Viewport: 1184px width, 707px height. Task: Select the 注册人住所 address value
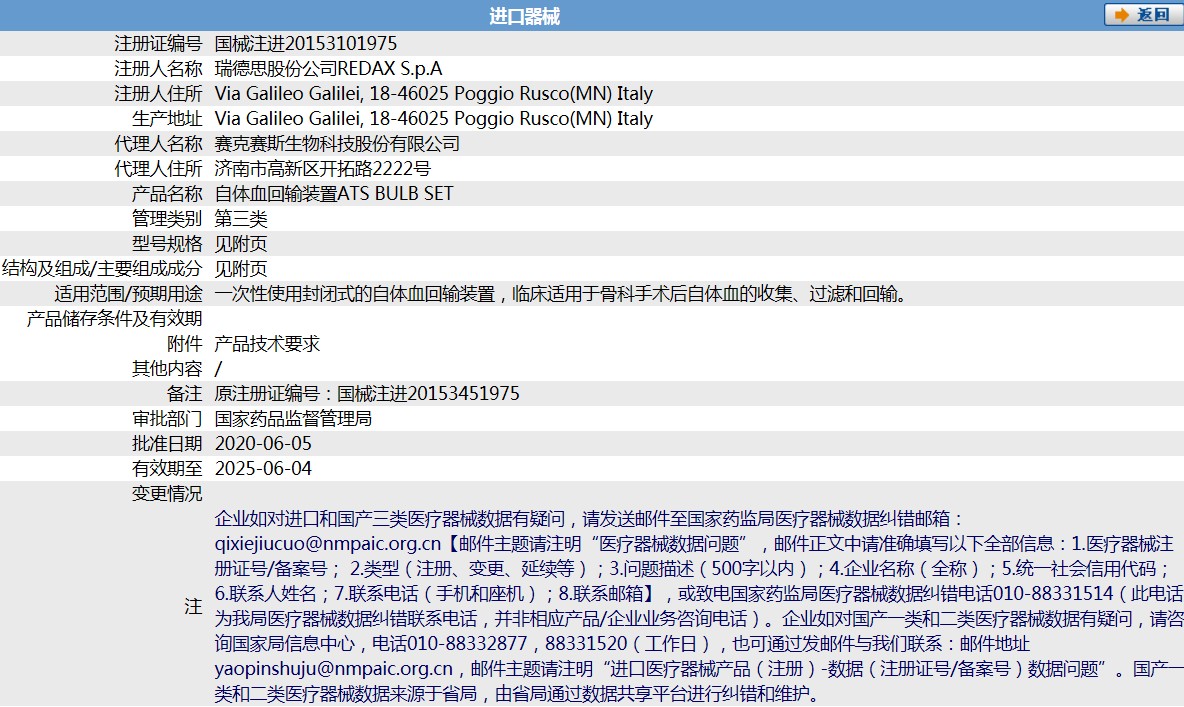click(x=433, y=94)
